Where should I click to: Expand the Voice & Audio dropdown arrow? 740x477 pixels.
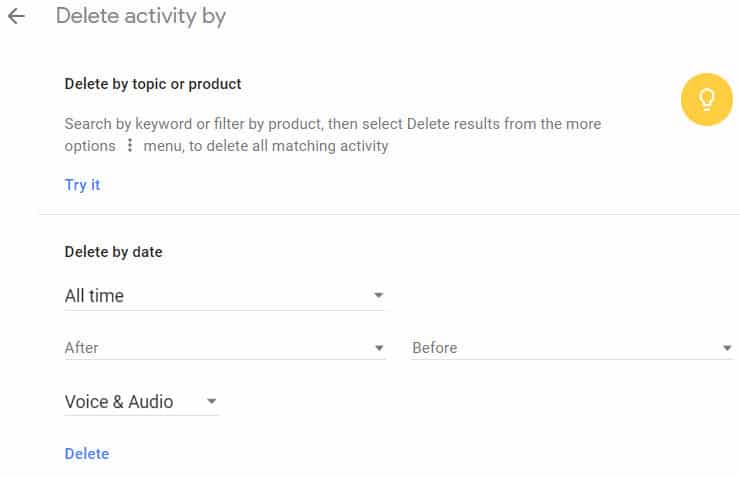pos(211,402)
